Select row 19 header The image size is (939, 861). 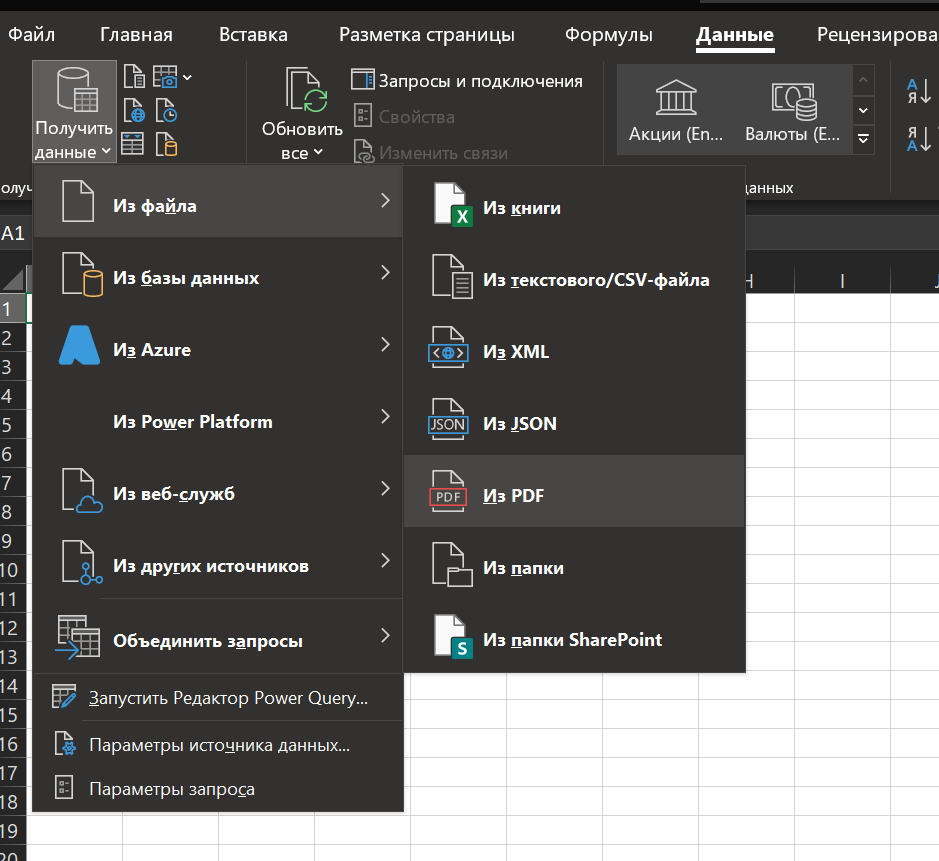(13, 830)
